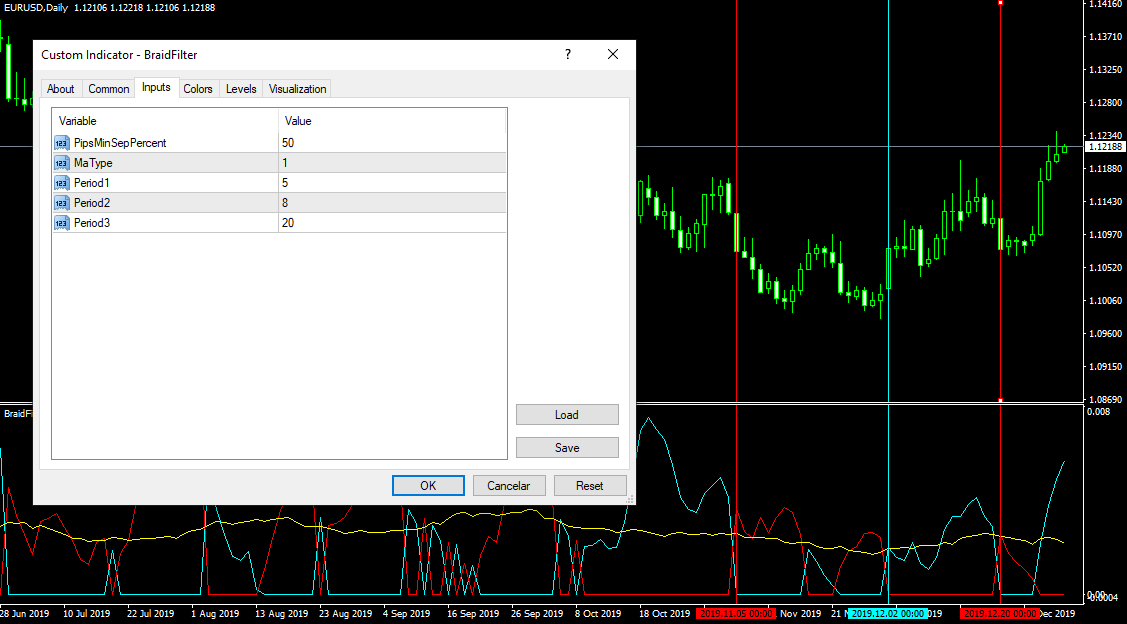This screenshot has height=624, width=1127.
Task: Click the MaType variable icon
Action: click(62, 163)
